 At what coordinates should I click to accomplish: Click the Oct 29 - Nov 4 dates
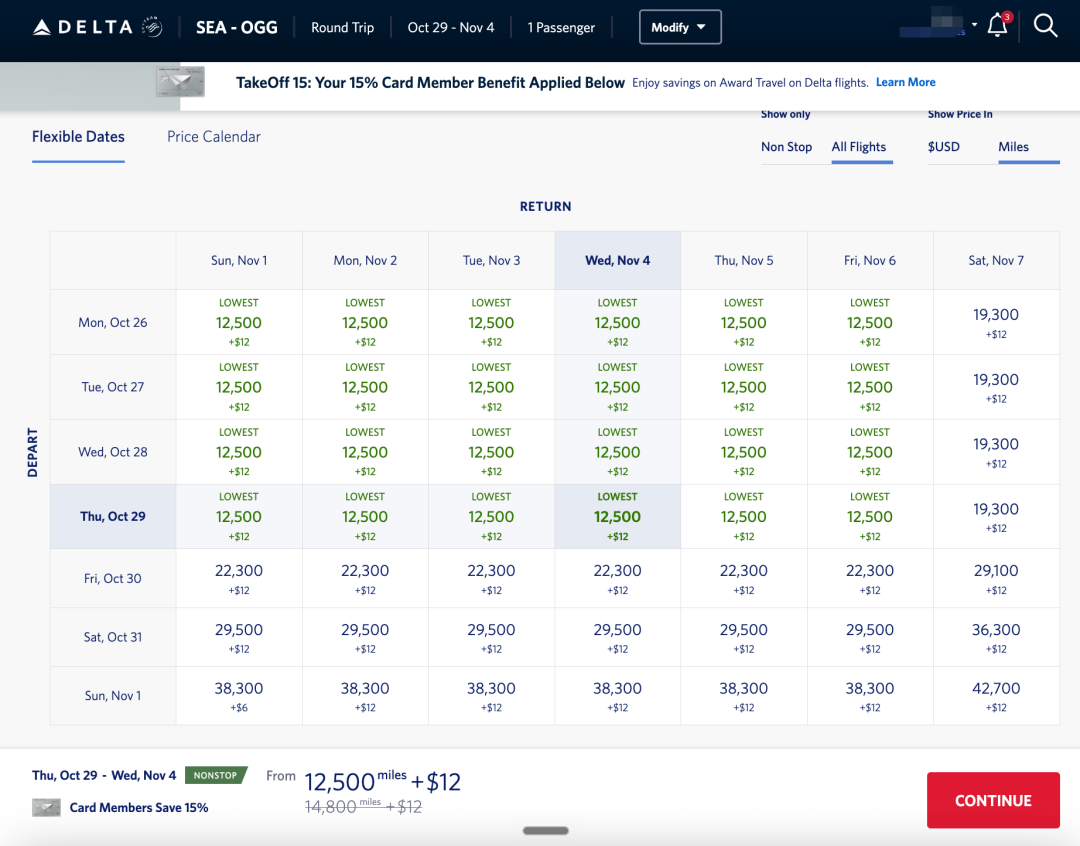point(451,28)
